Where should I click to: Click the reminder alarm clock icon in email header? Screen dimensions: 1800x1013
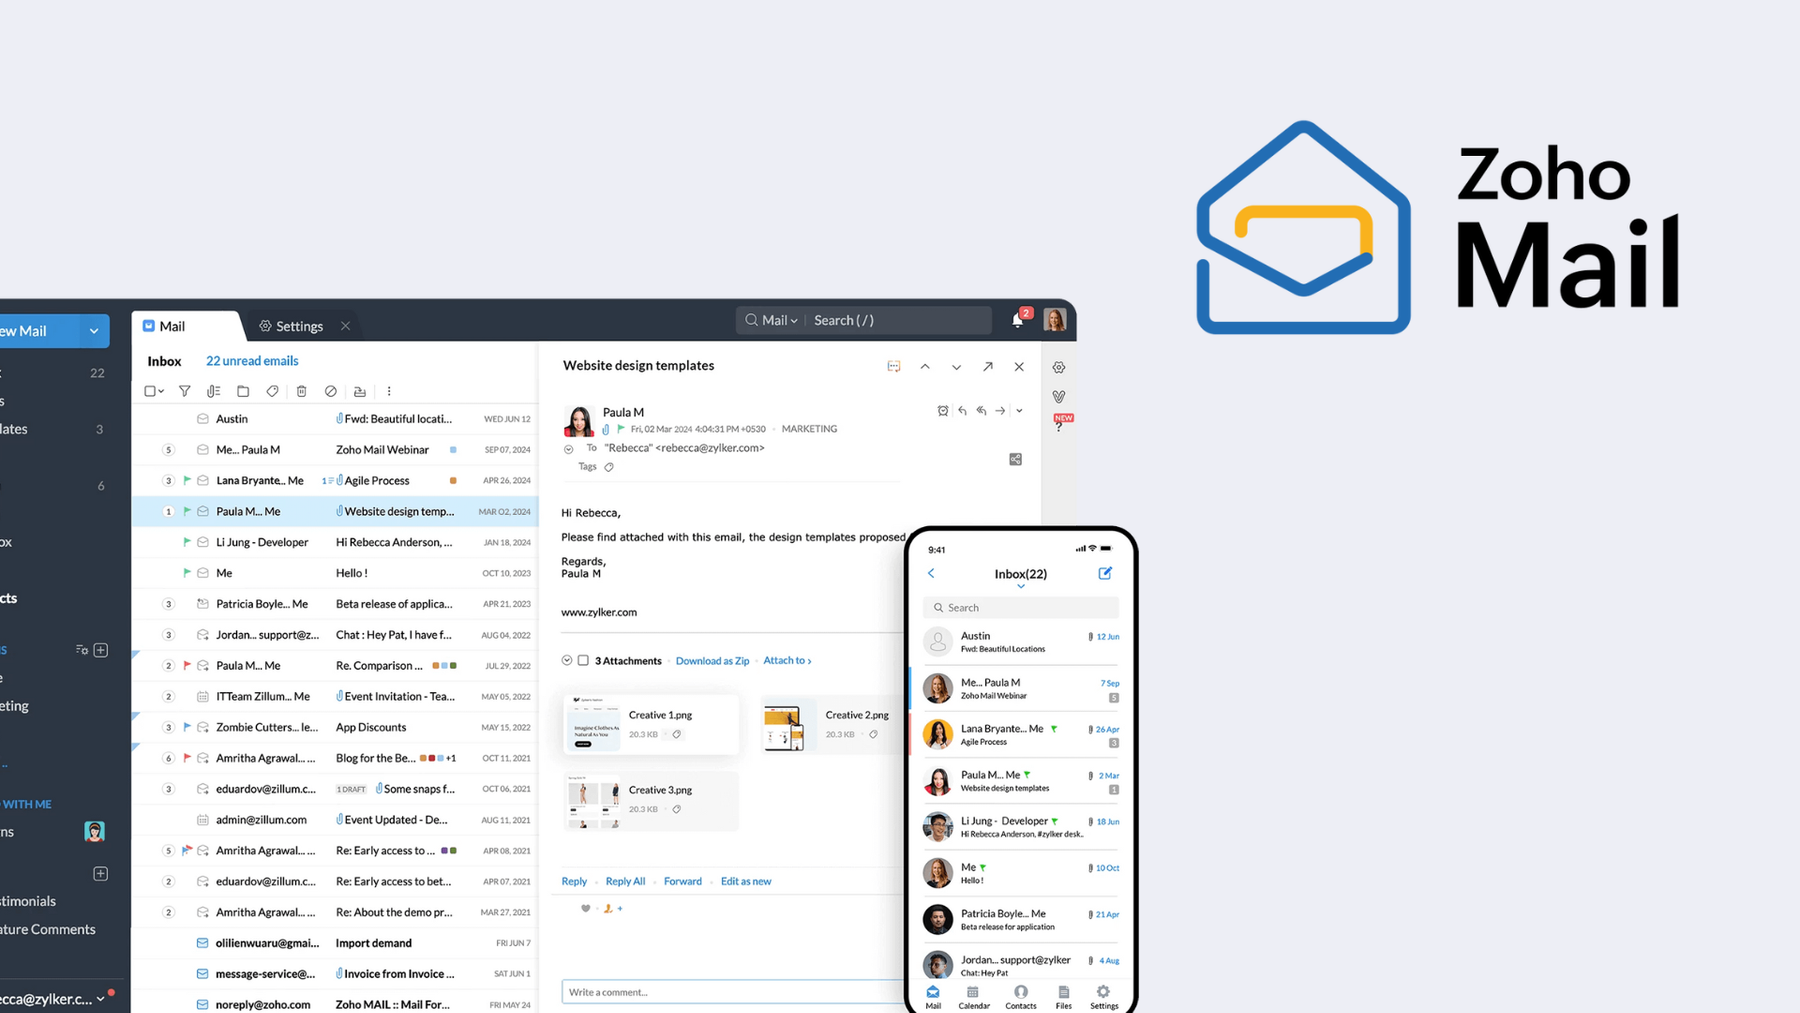pos(942,411)
